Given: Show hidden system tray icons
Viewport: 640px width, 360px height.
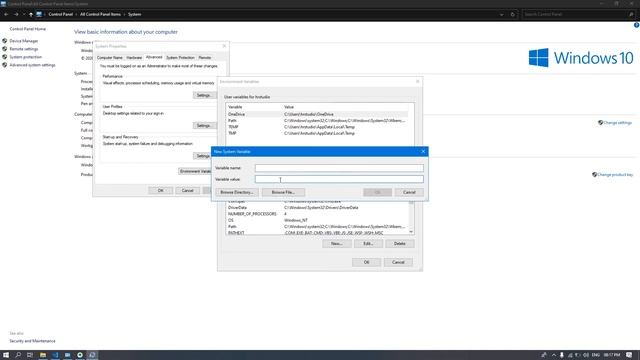Looking at the screenshot, I should [x=554, y=355].
